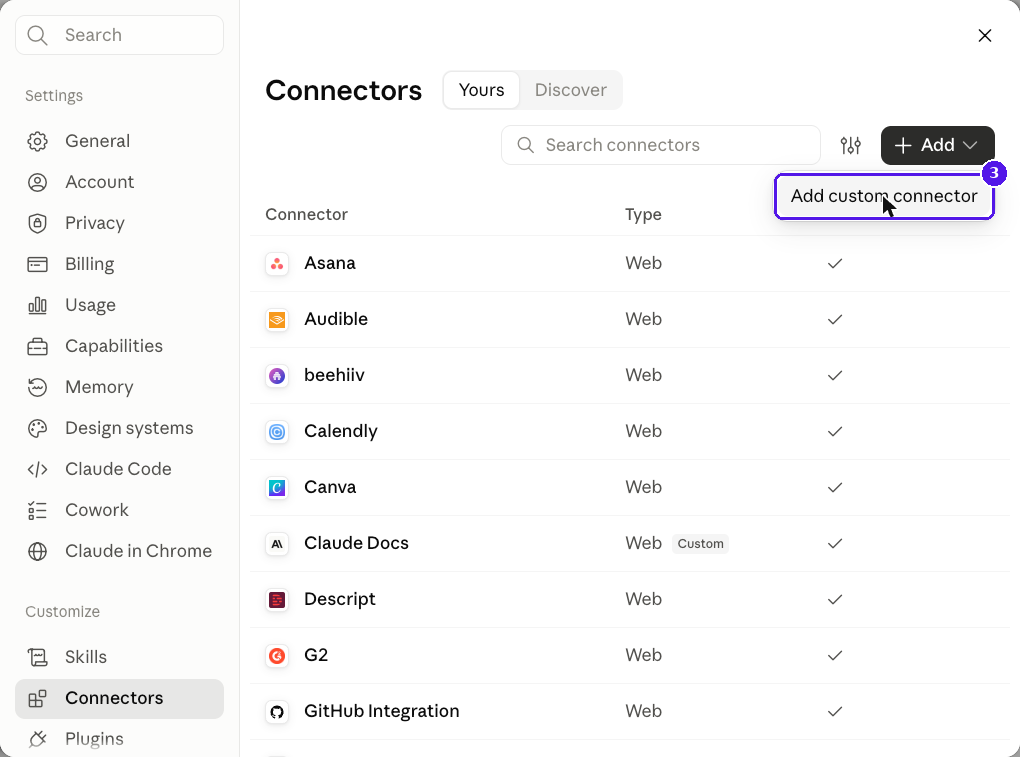This screenshot has height=757, width=1020.
Task: Expand the Add dropdown button
Action: pos(937,145)
